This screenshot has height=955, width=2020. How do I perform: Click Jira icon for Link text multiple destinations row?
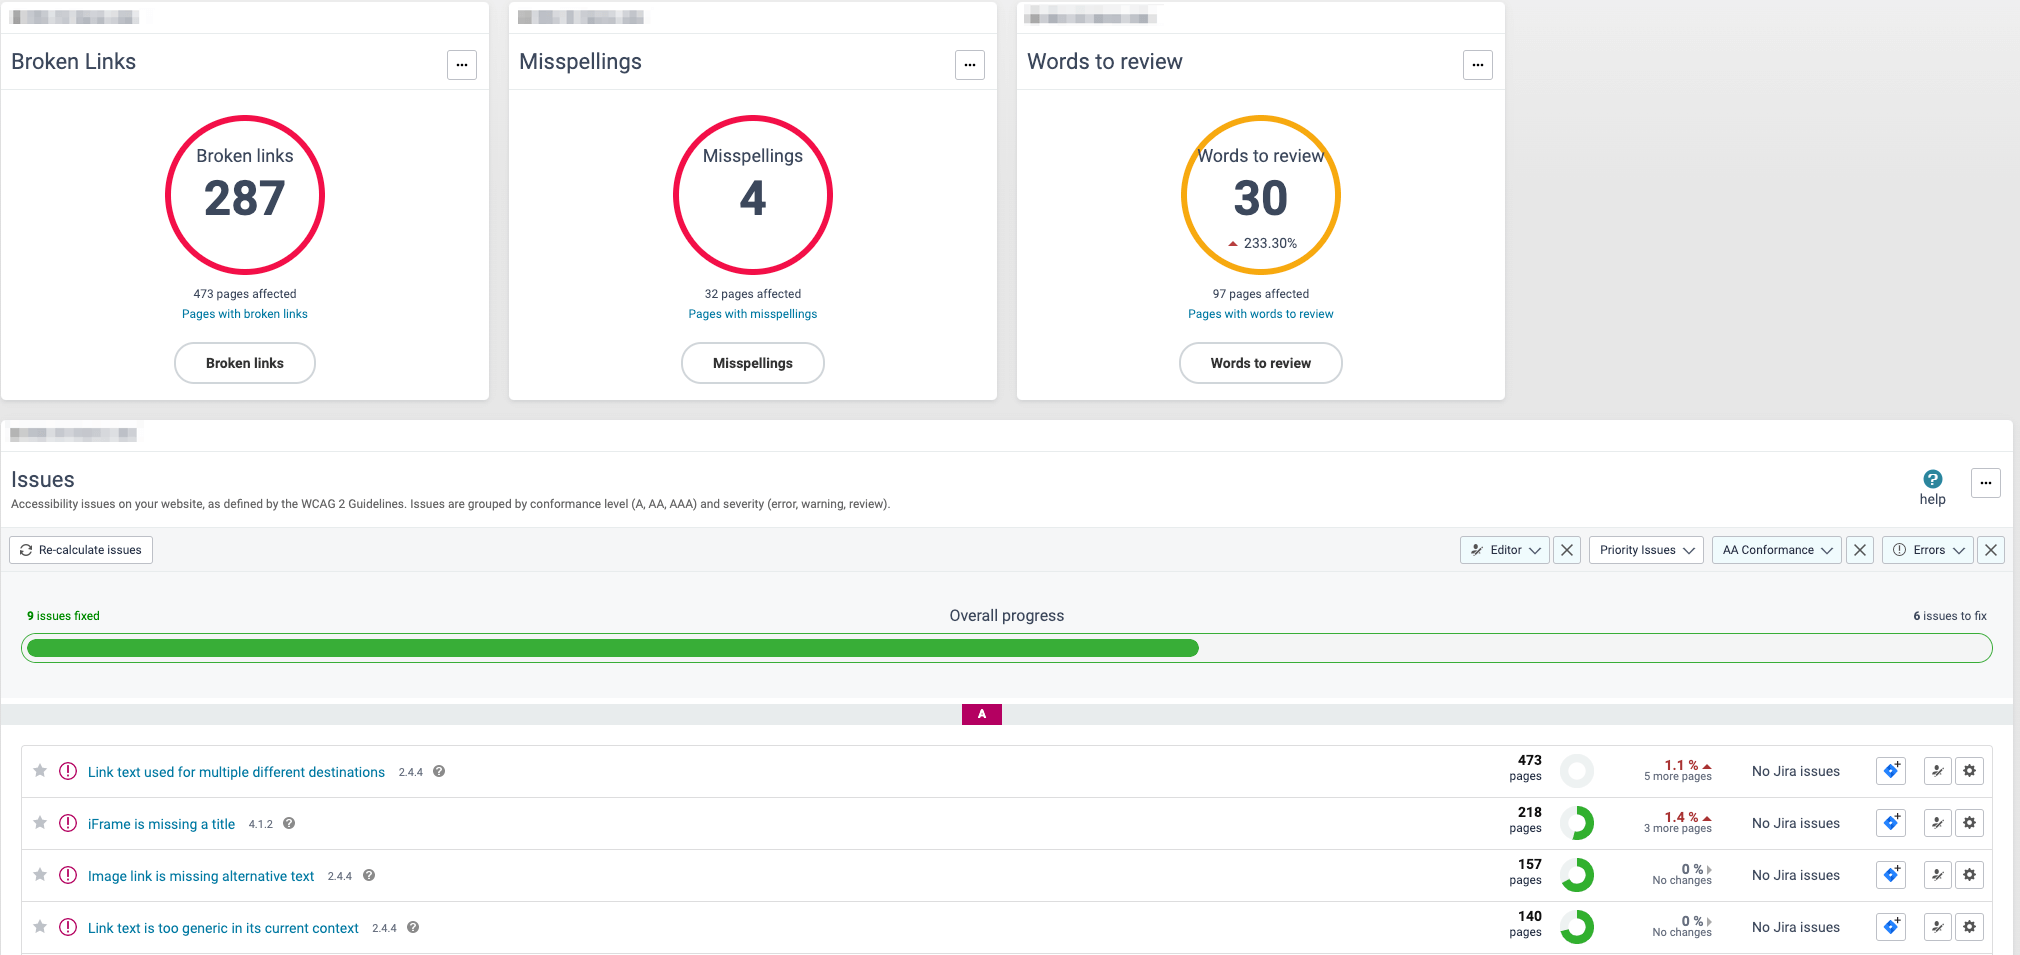pos(1890,771)
